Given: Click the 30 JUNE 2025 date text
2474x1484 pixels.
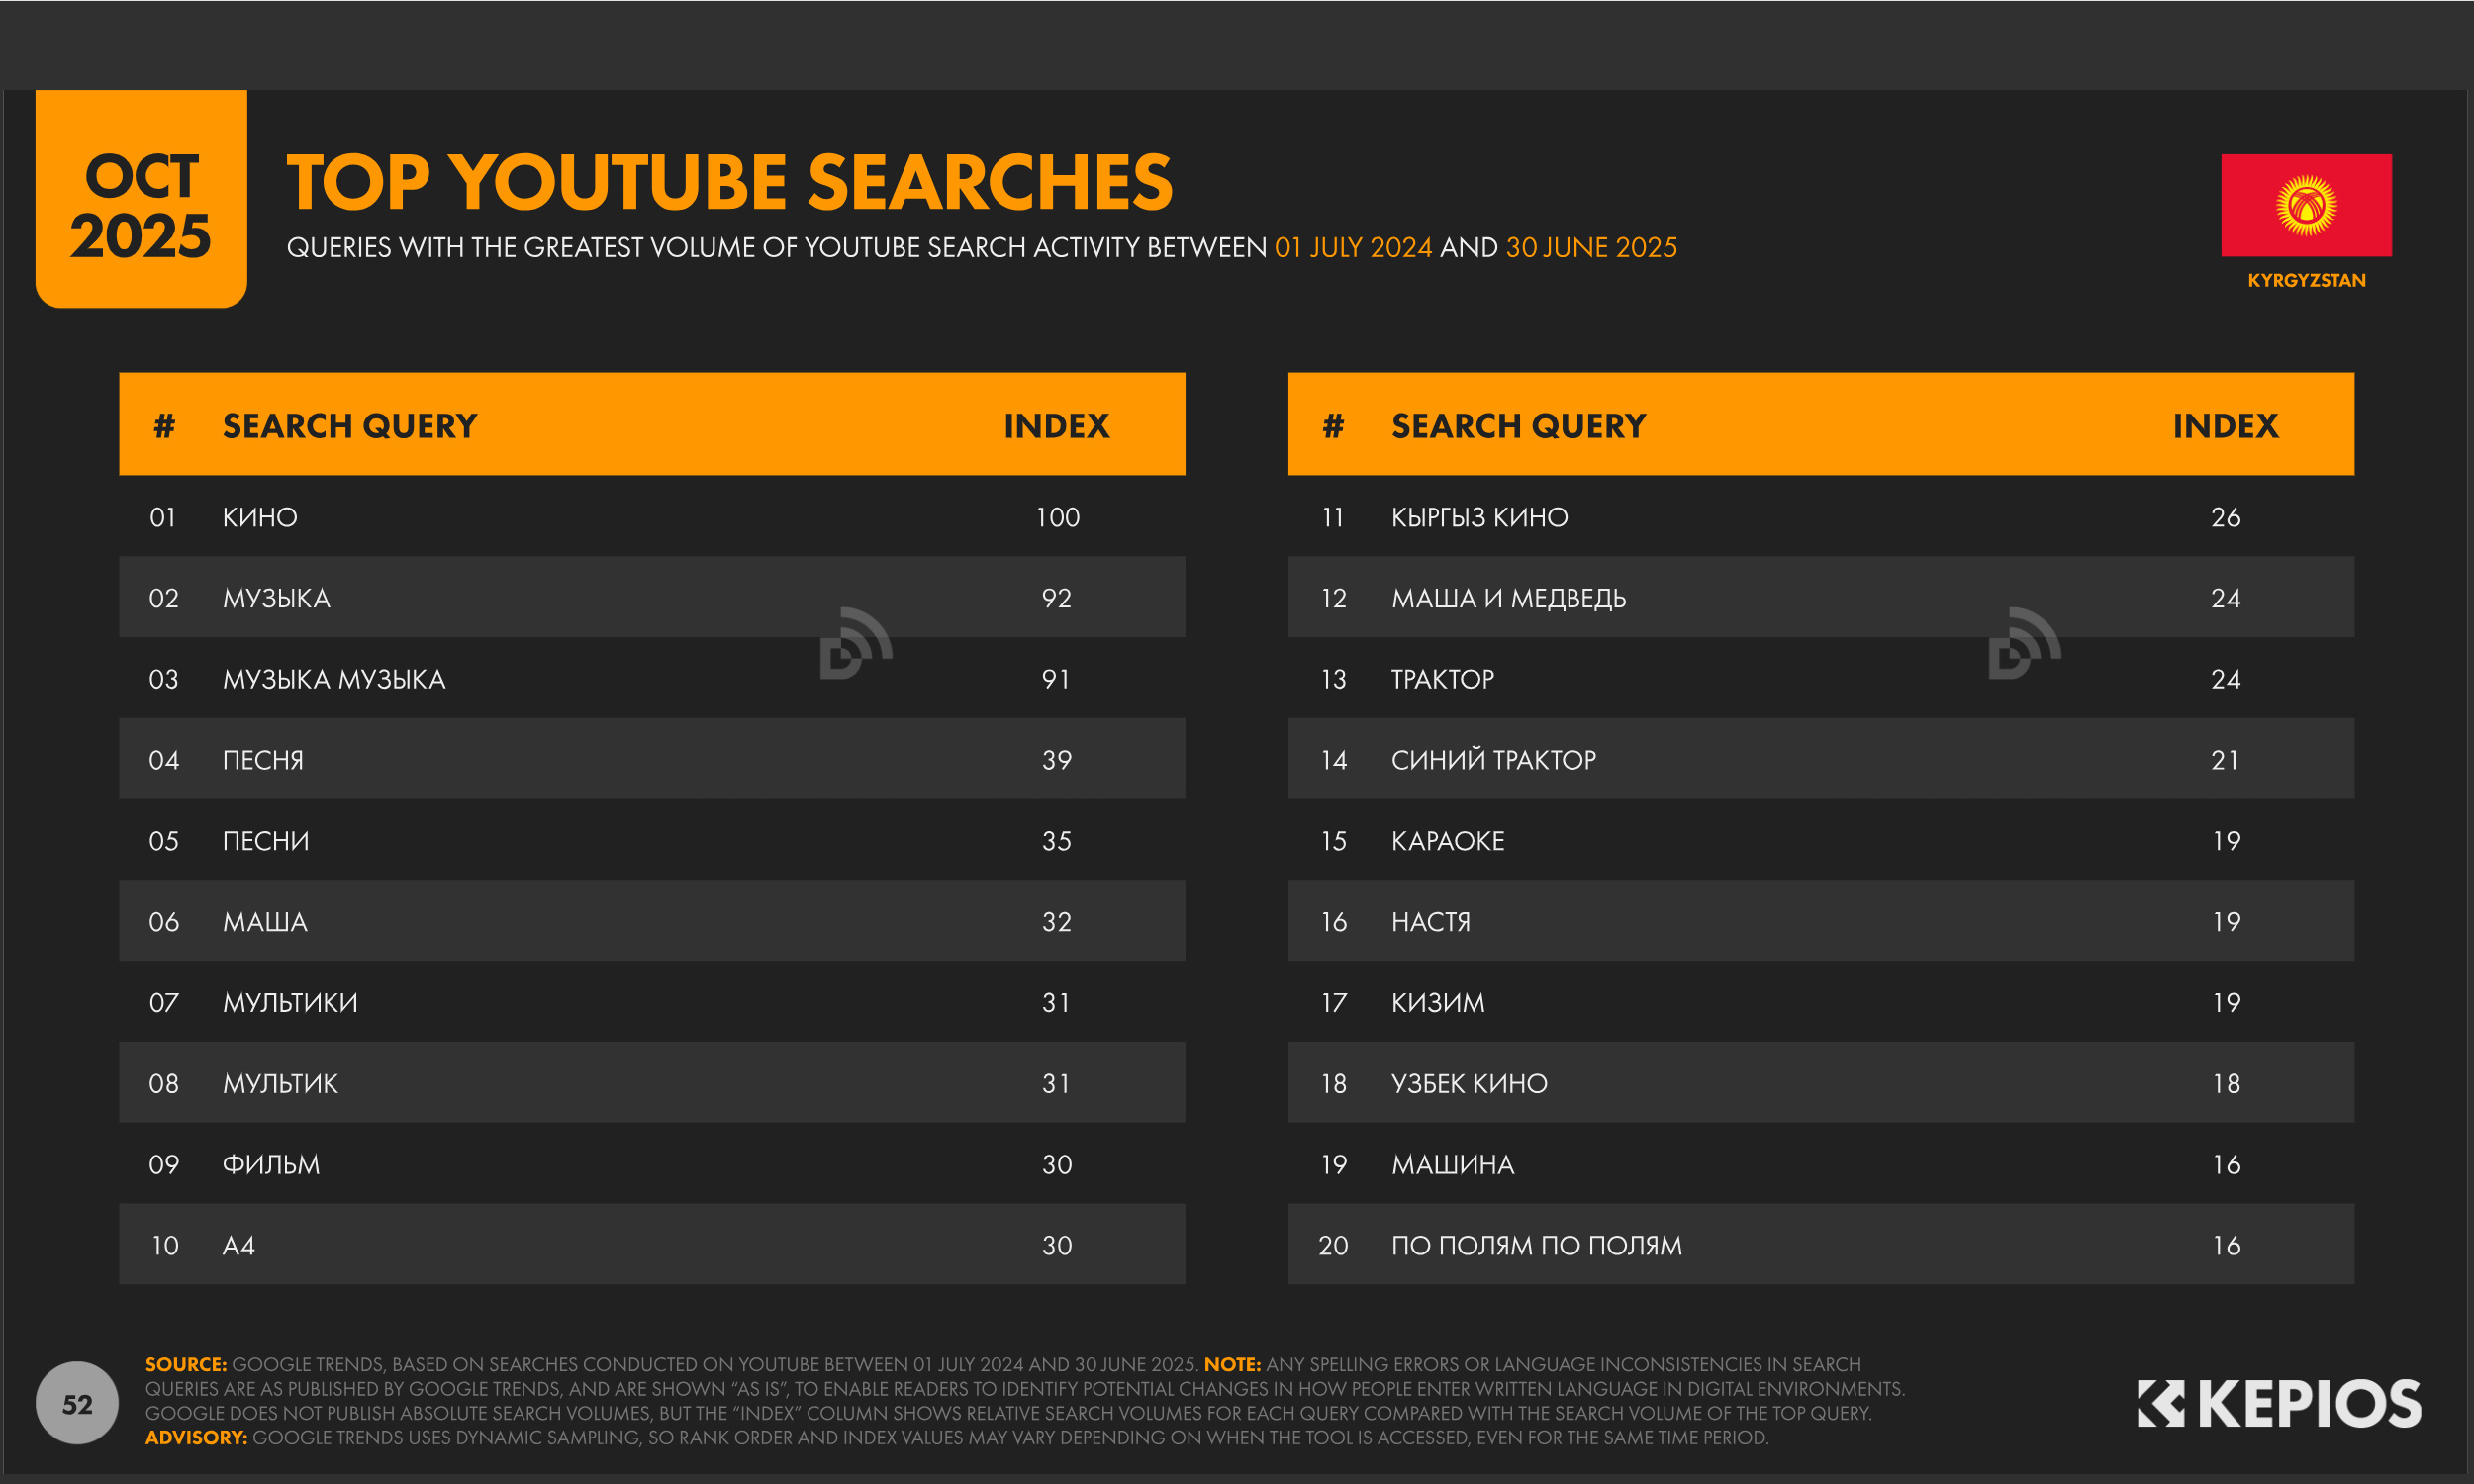Looking at the screenshot, I should [1590, 248].
